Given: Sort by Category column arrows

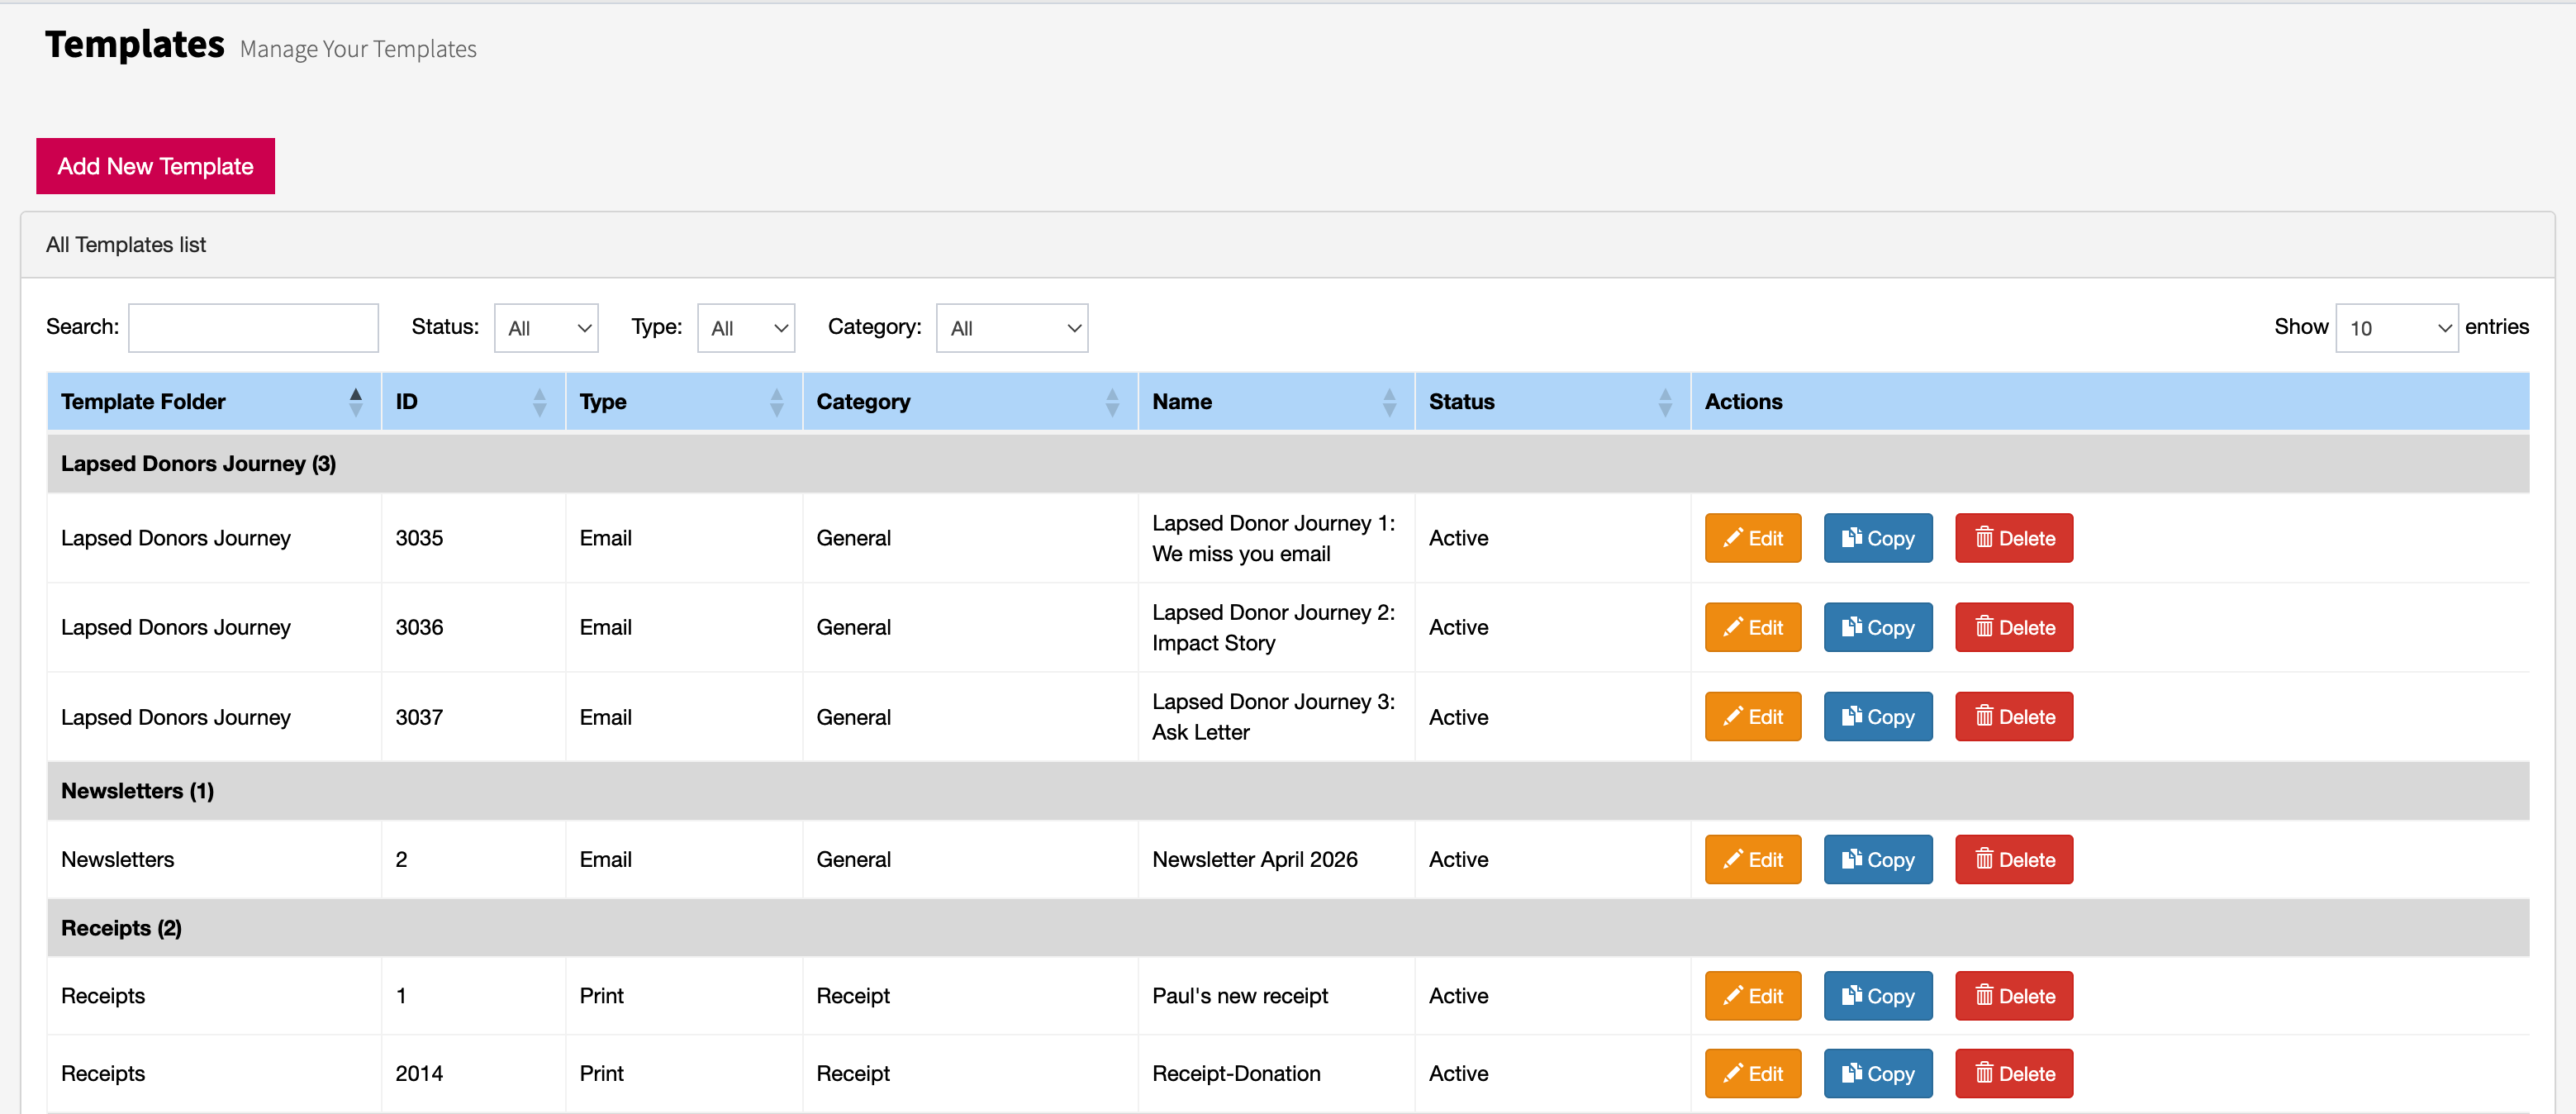Looking at the screenshot, I should point(1112,402).
